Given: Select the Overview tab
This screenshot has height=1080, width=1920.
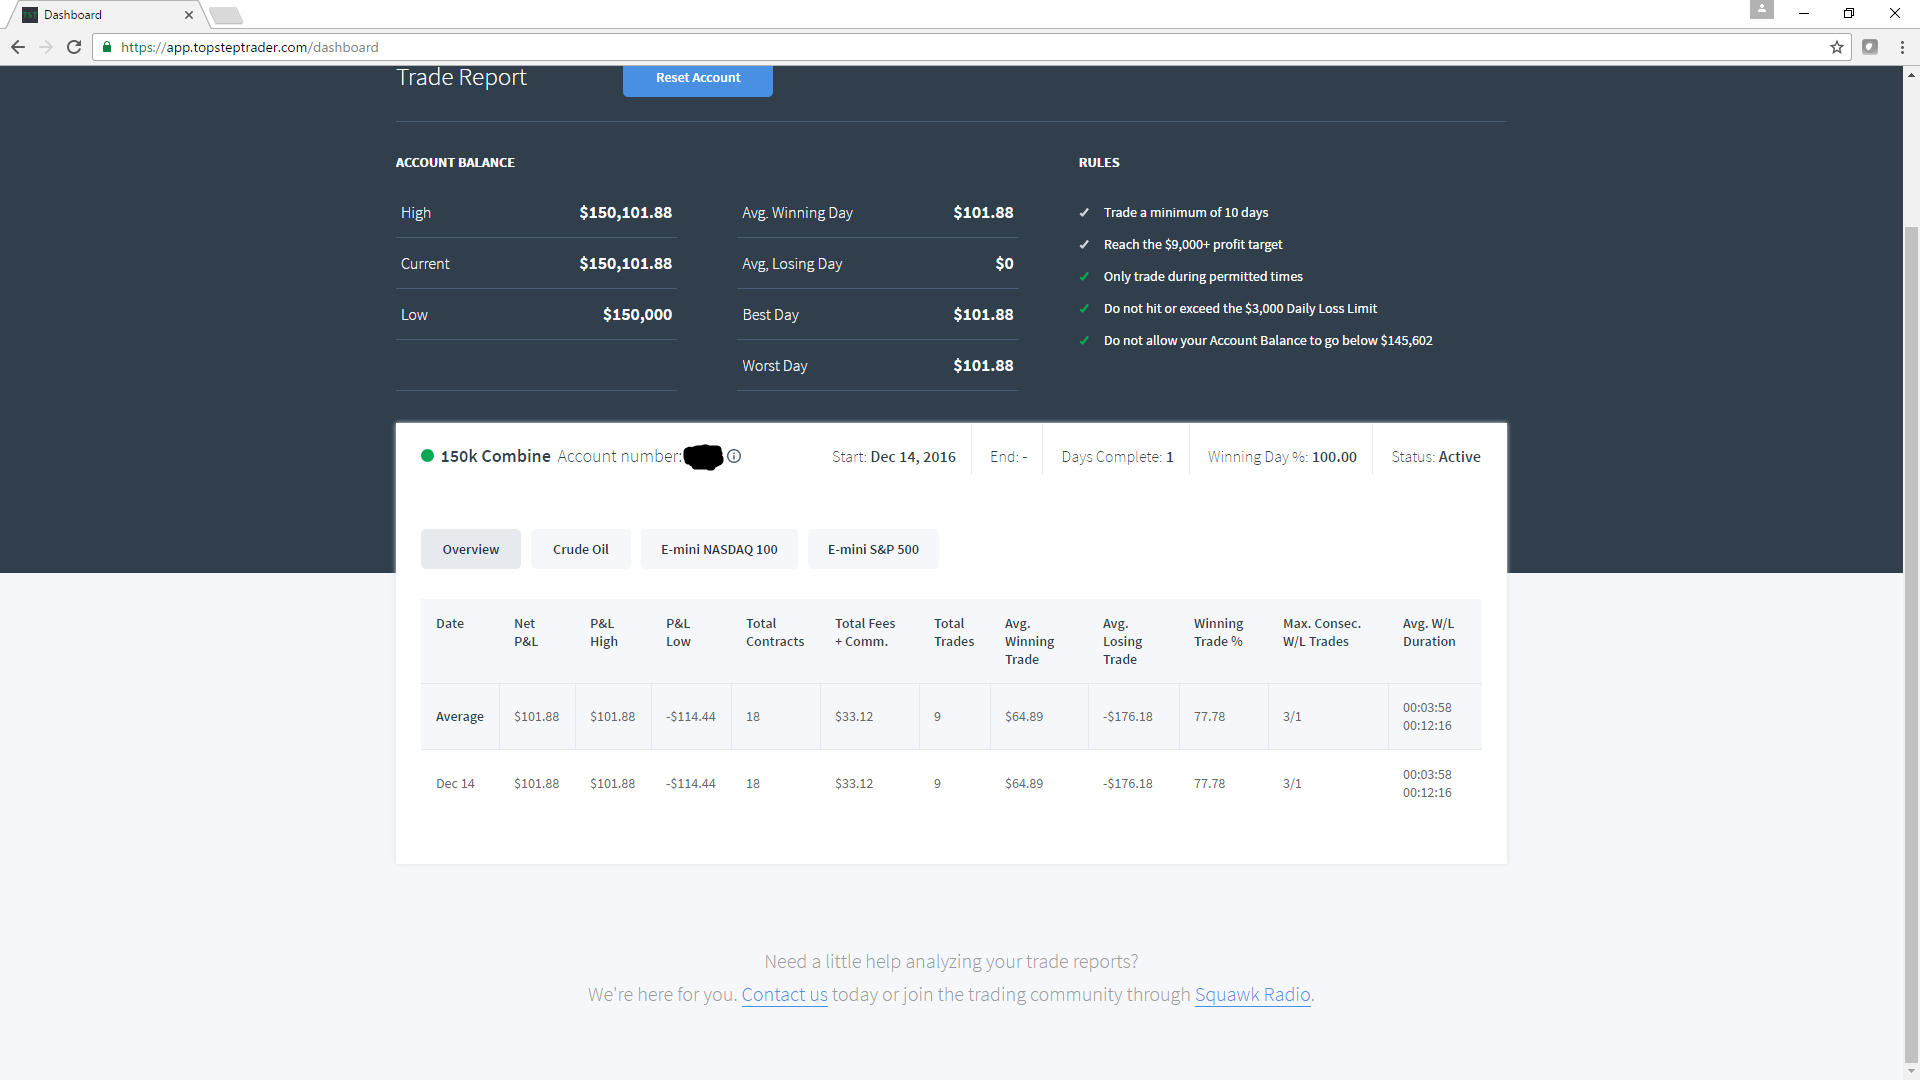Looking at the screenshot, I should tap(471, 549).
